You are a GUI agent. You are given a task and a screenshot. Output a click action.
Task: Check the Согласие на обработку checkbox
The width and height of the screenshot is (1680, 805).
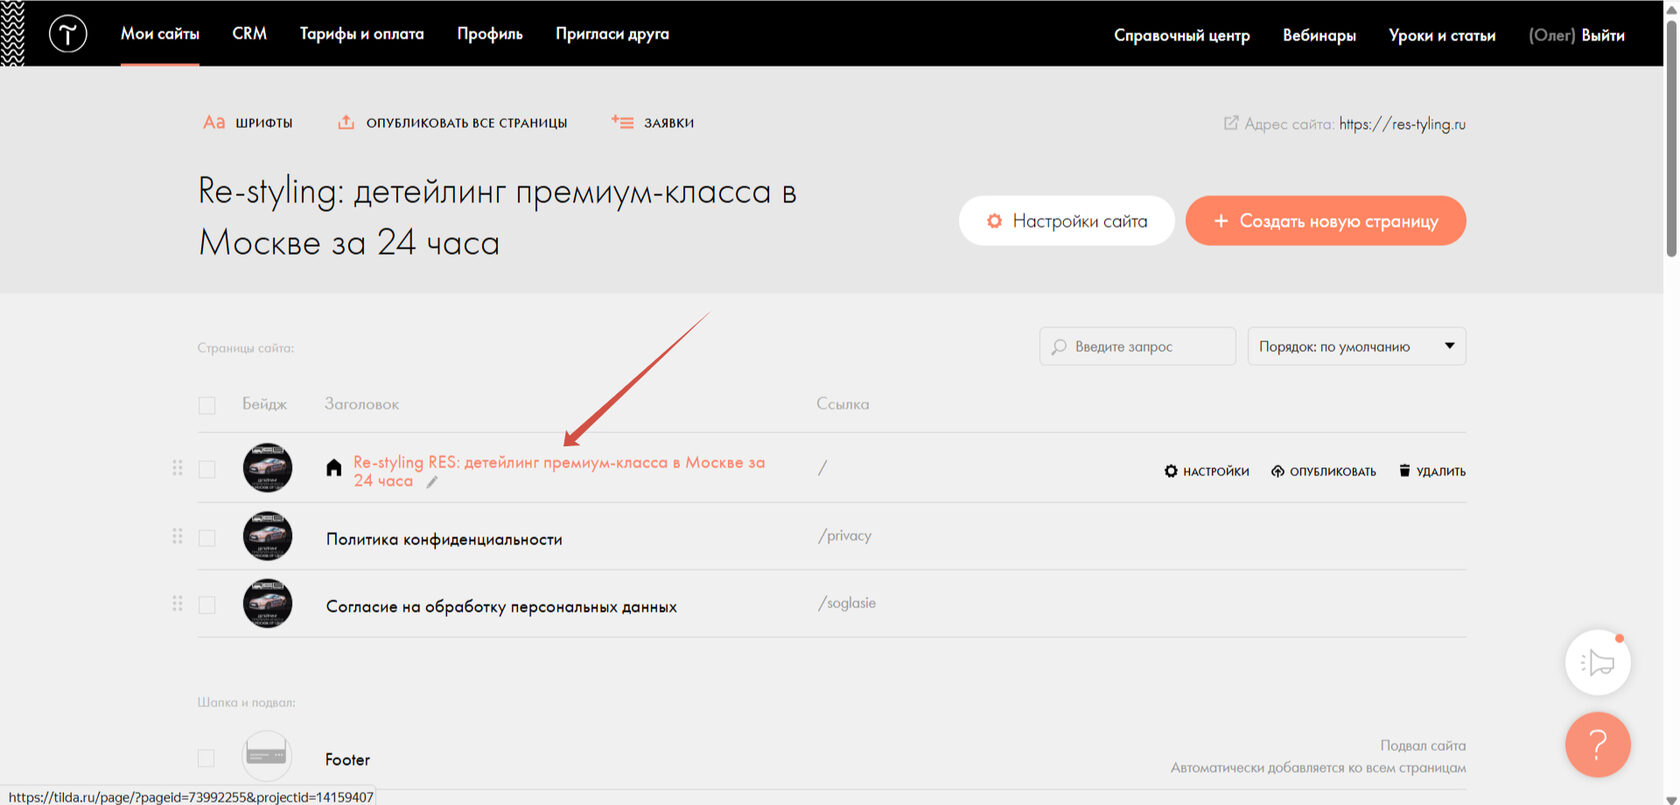click(207, 605)
